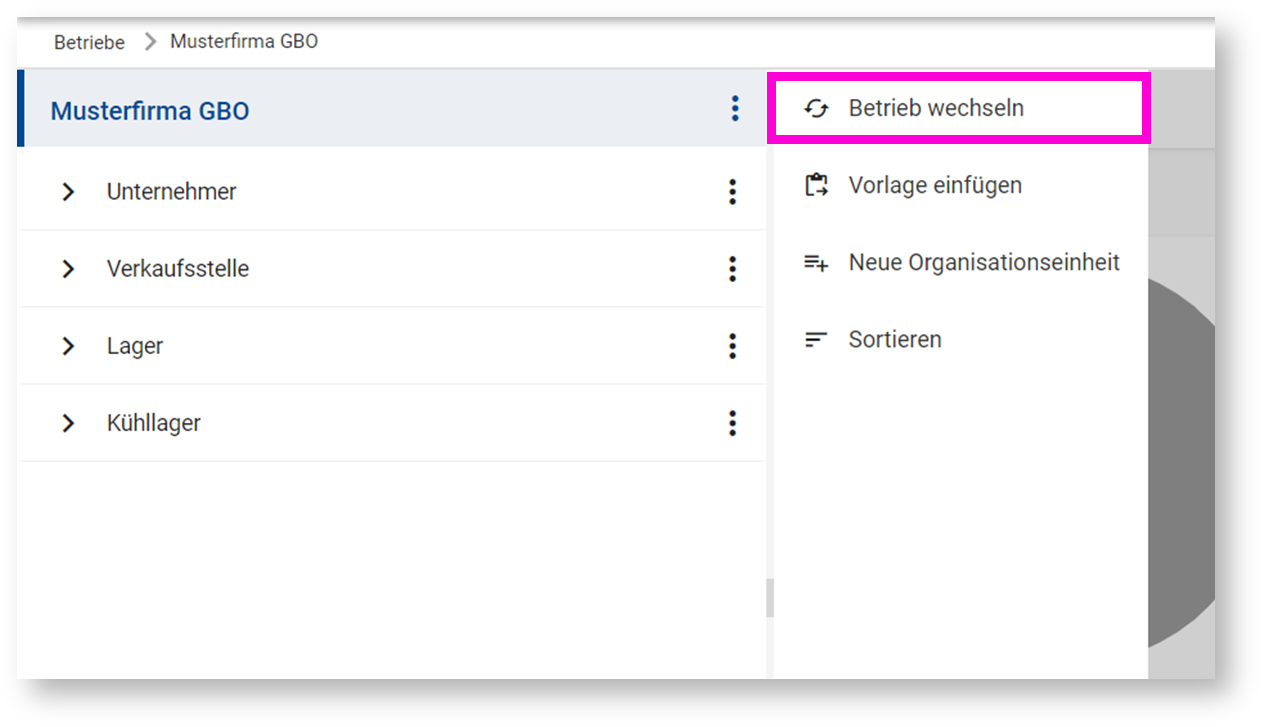Choose Betrieb wechseln from the context menu
Image resolution: width=1263 pixels, height=727 pixels.
[x=935, y=108]
